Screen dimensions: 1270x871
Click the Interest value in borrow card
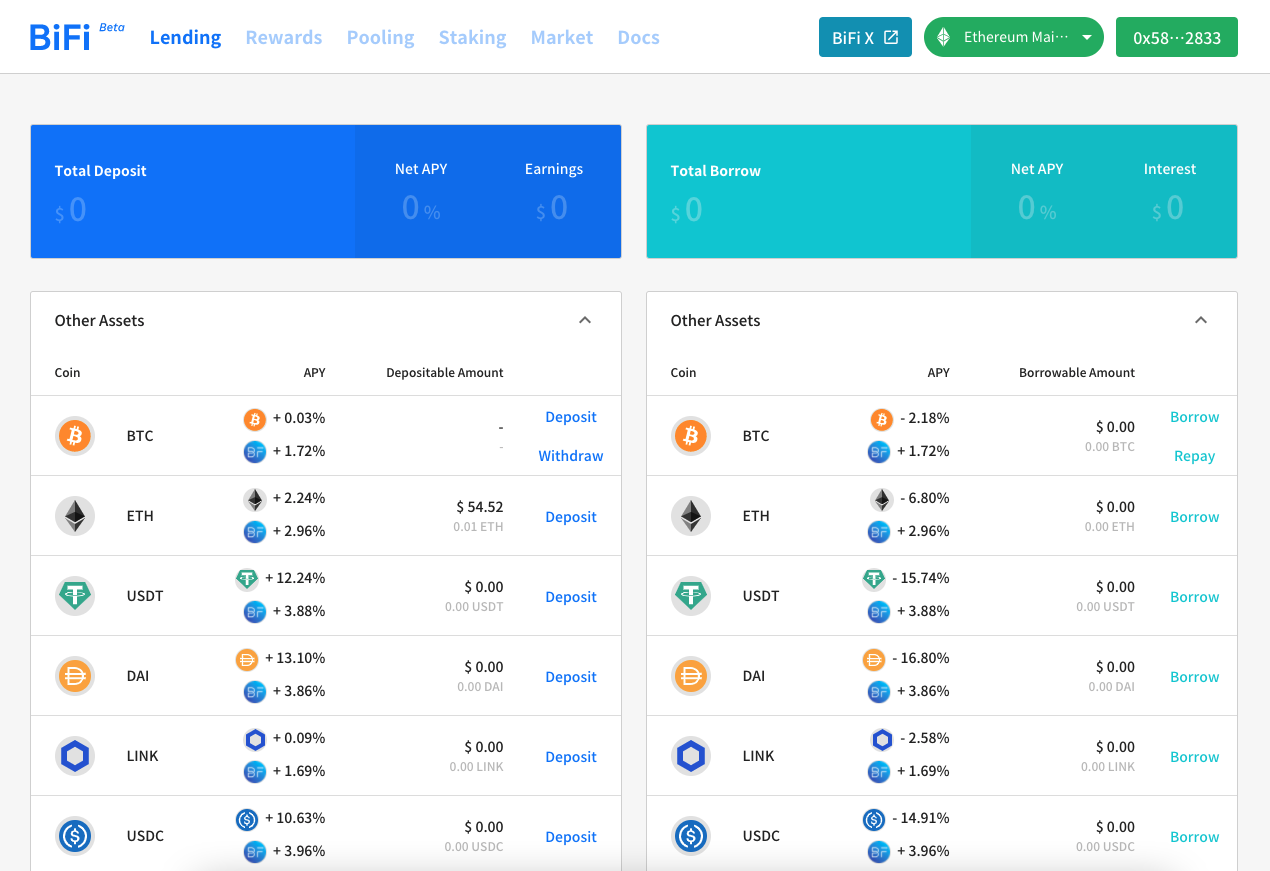(x=1168, y=208)
